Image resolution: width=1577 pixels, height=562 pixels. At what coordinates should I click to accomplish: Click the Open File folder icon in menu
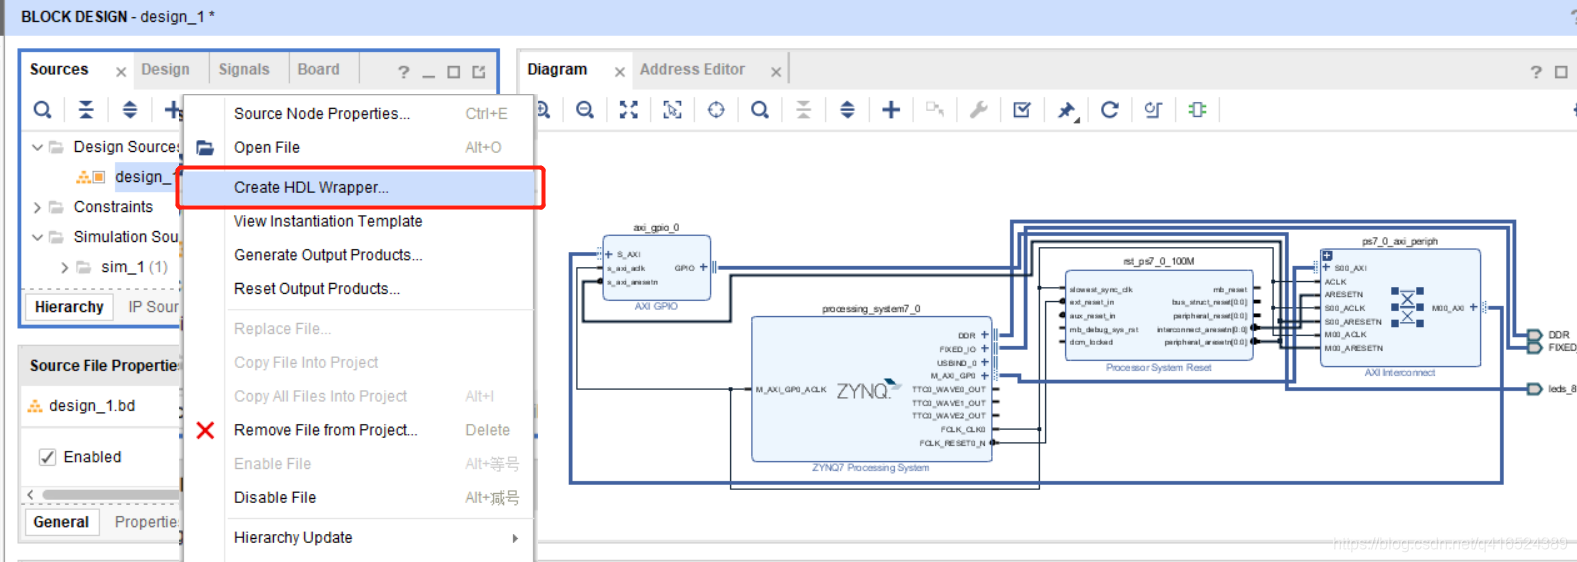point(205,148)
